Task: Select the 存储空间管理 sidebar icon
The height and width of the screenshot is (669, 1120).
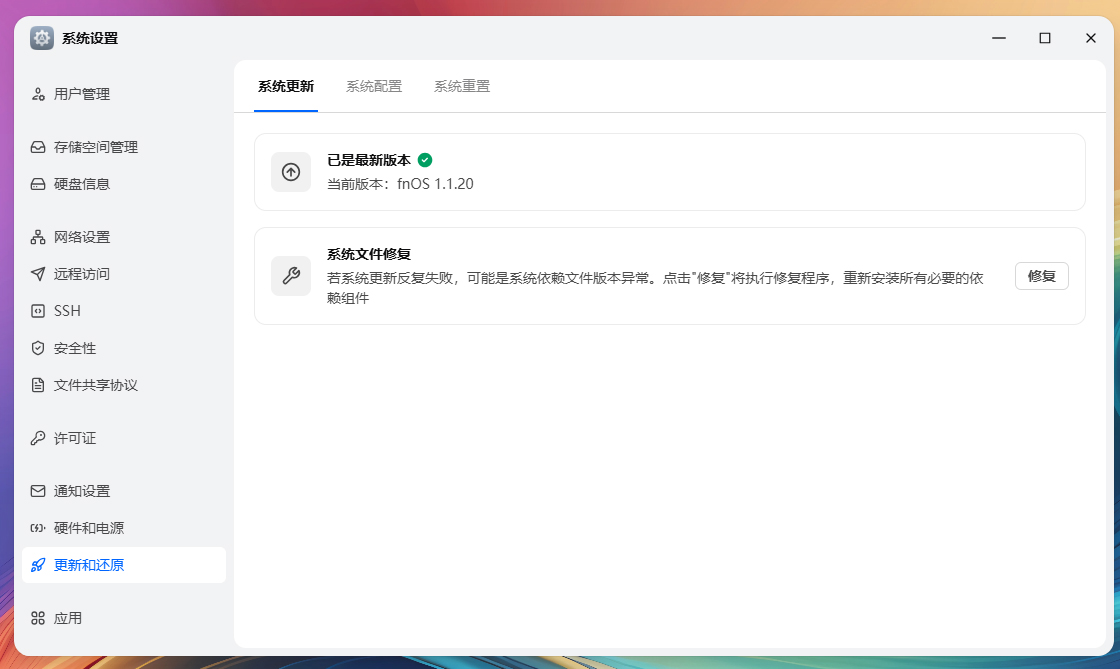Action: (40, 146)
